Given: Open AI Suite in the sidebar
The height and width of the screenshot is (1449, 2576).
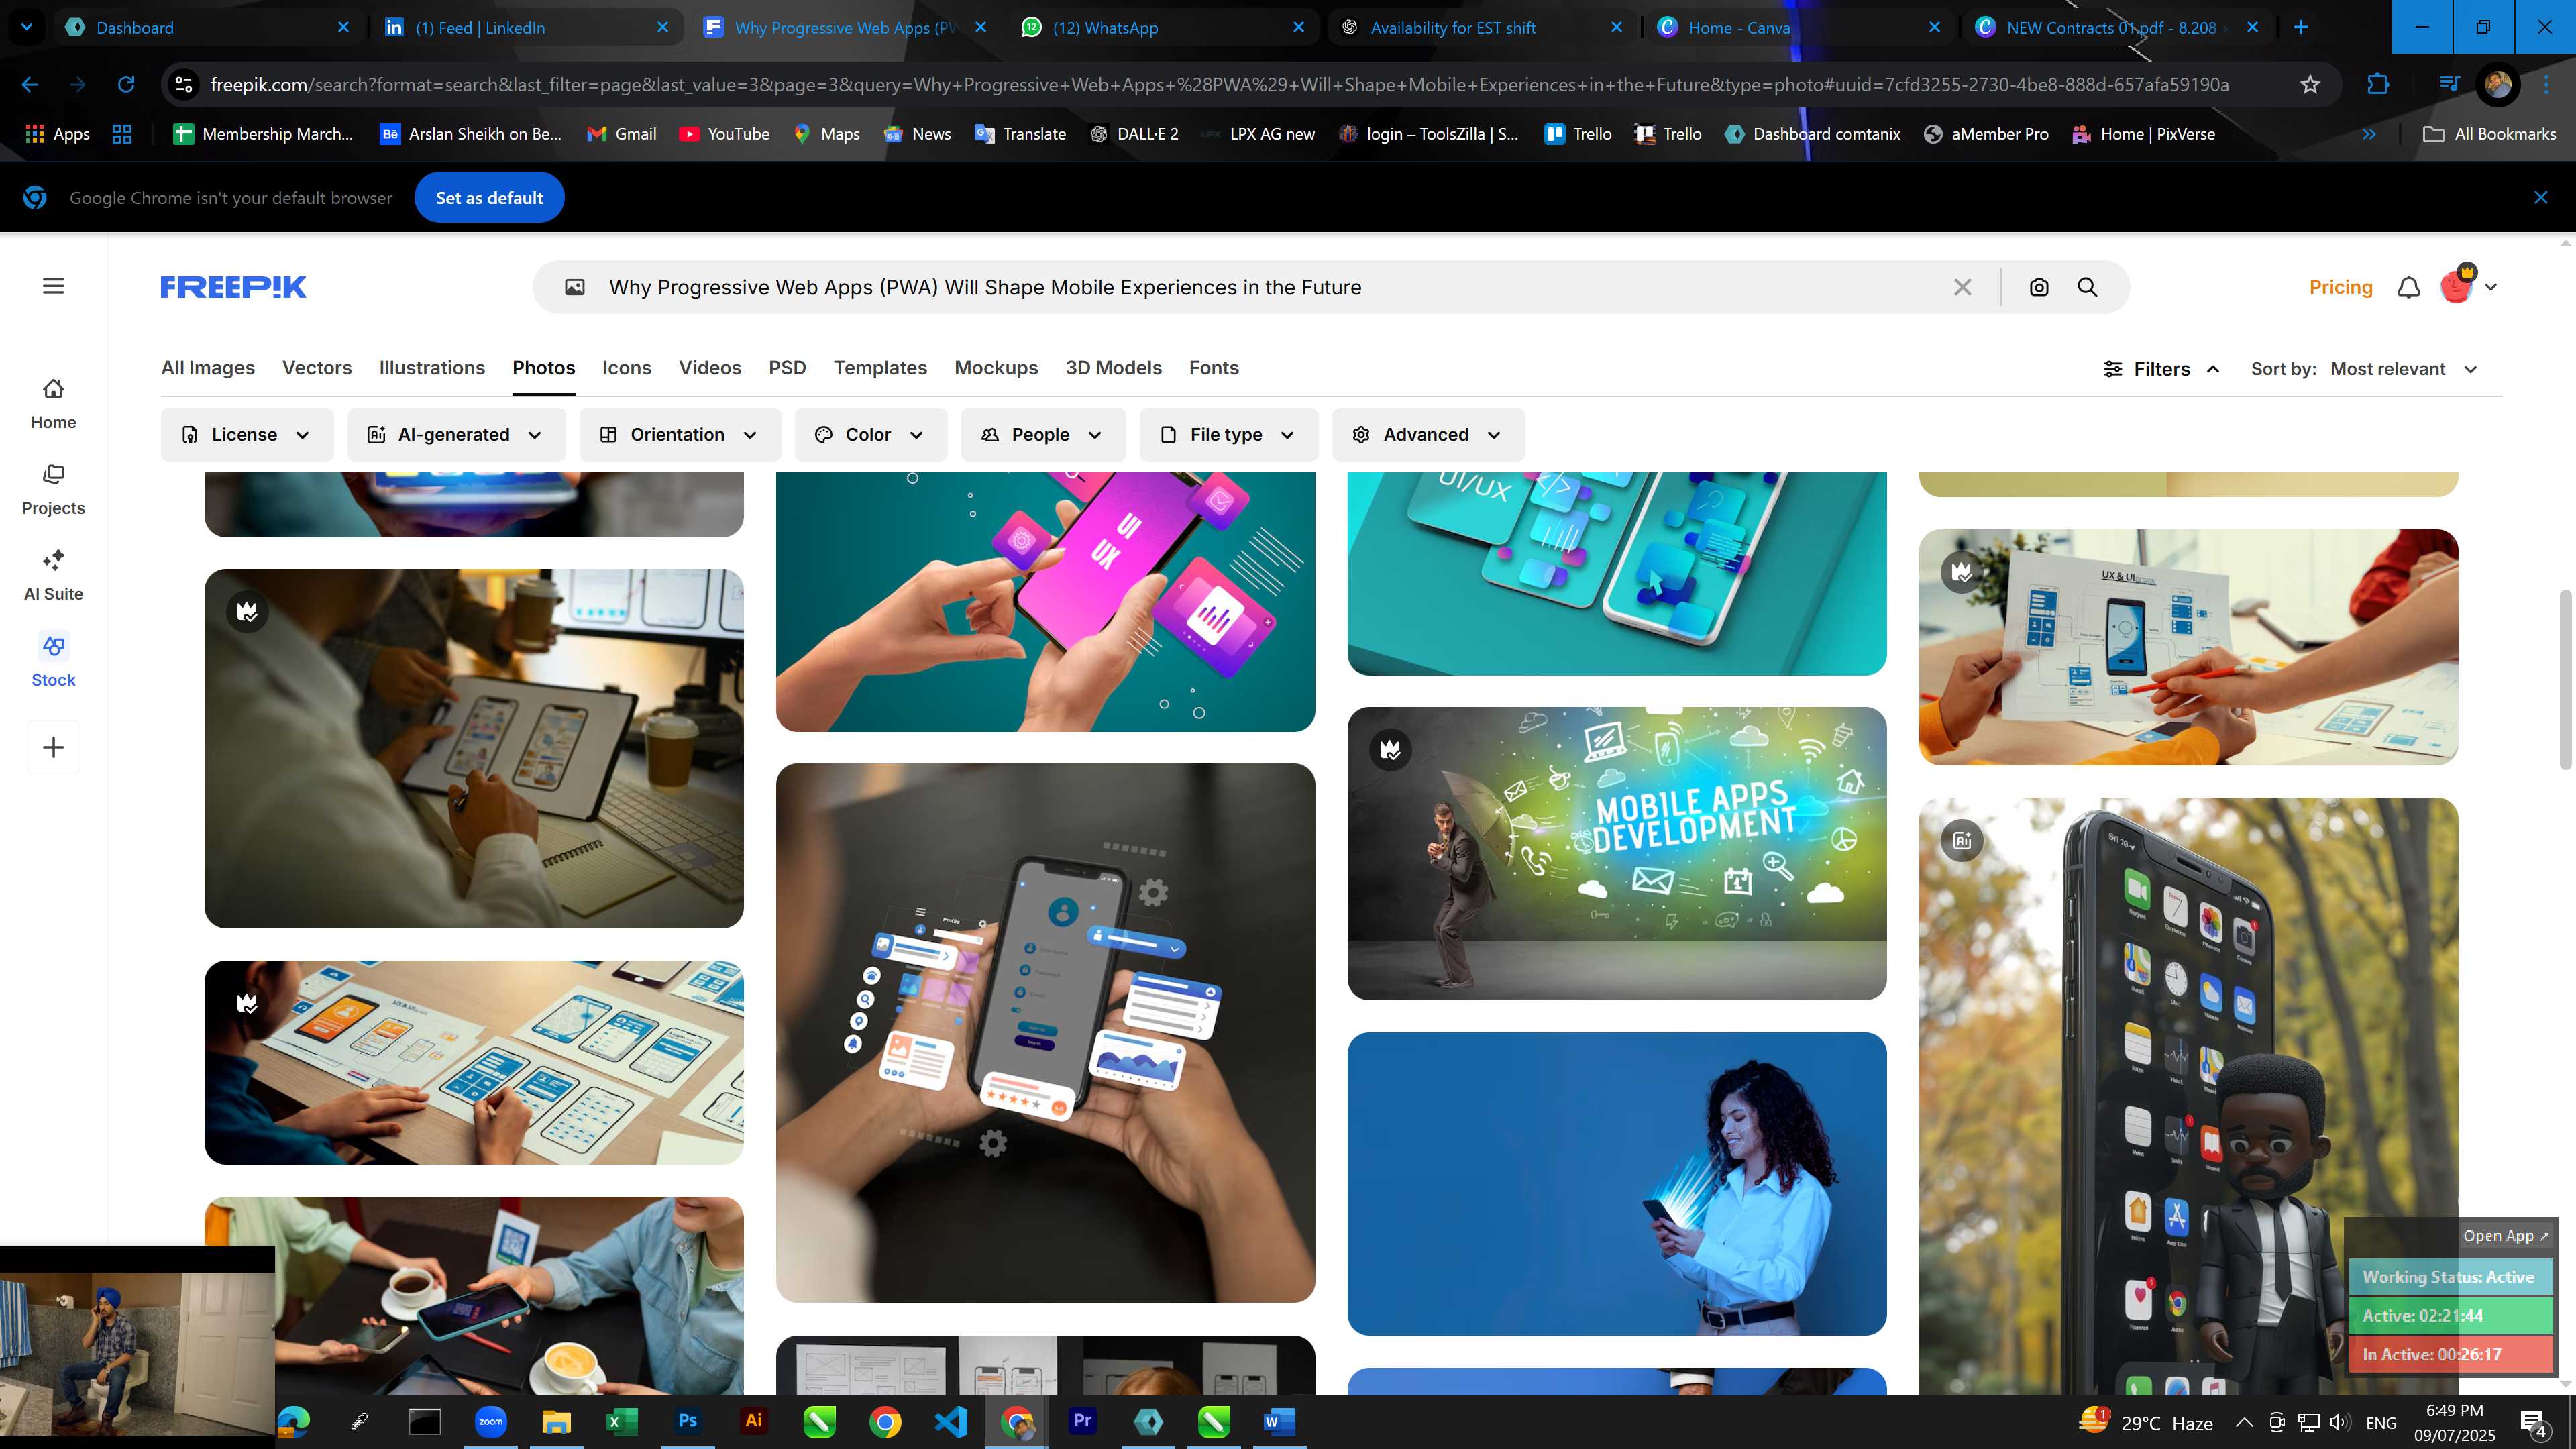Looking at the screenshot, I should point(53,576).
